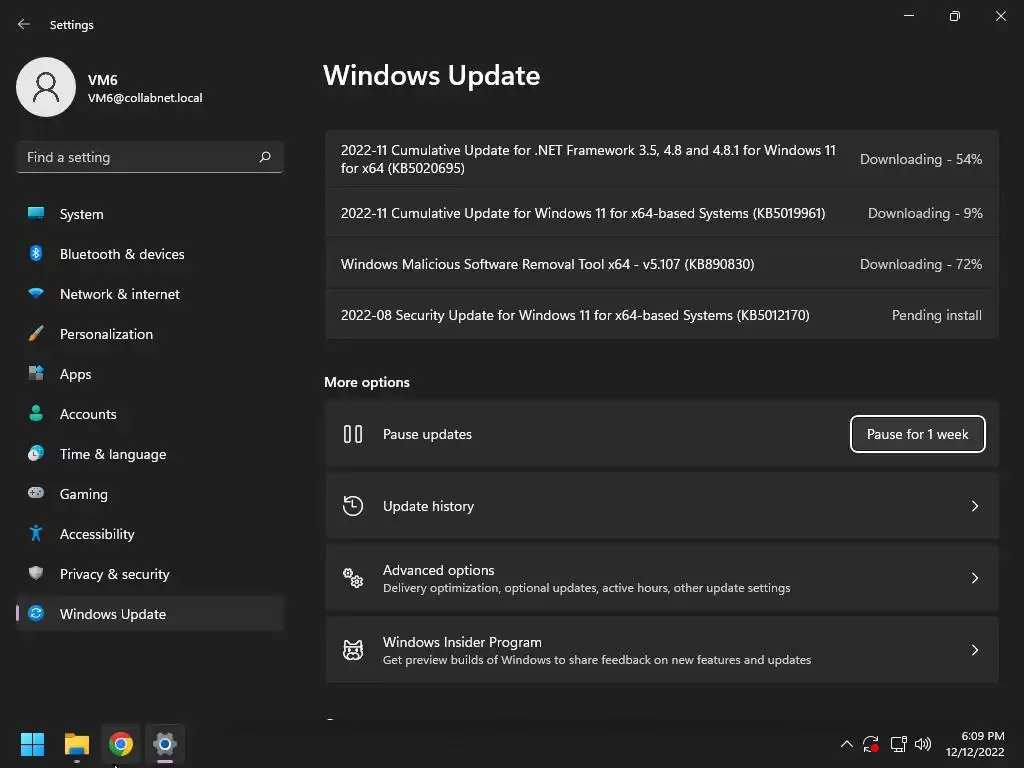The width and height of the screenshot is (1024, 768).
Task: Click the Accounts person icon in sidebar
Action: [36, 413]
